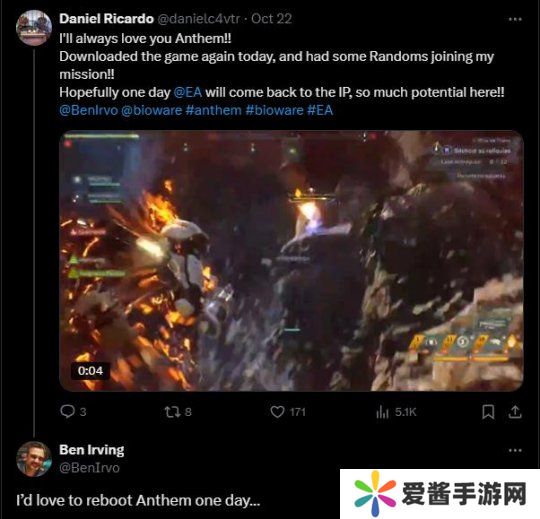Click the reply comment bubble icon

pyautogui.click(x=68, y=411)
